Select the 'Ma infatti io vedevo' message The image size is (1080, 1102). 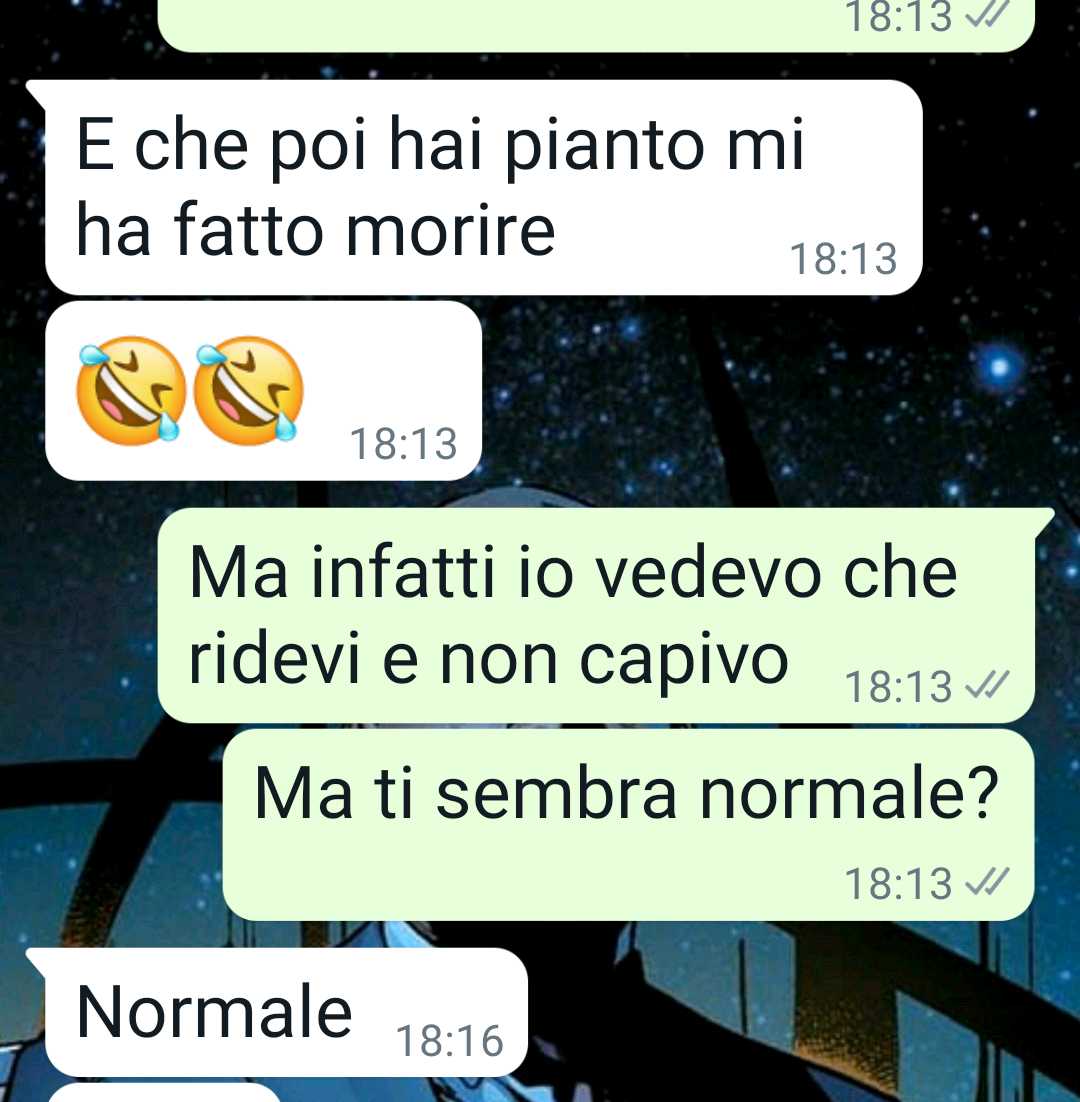[596, 615]
